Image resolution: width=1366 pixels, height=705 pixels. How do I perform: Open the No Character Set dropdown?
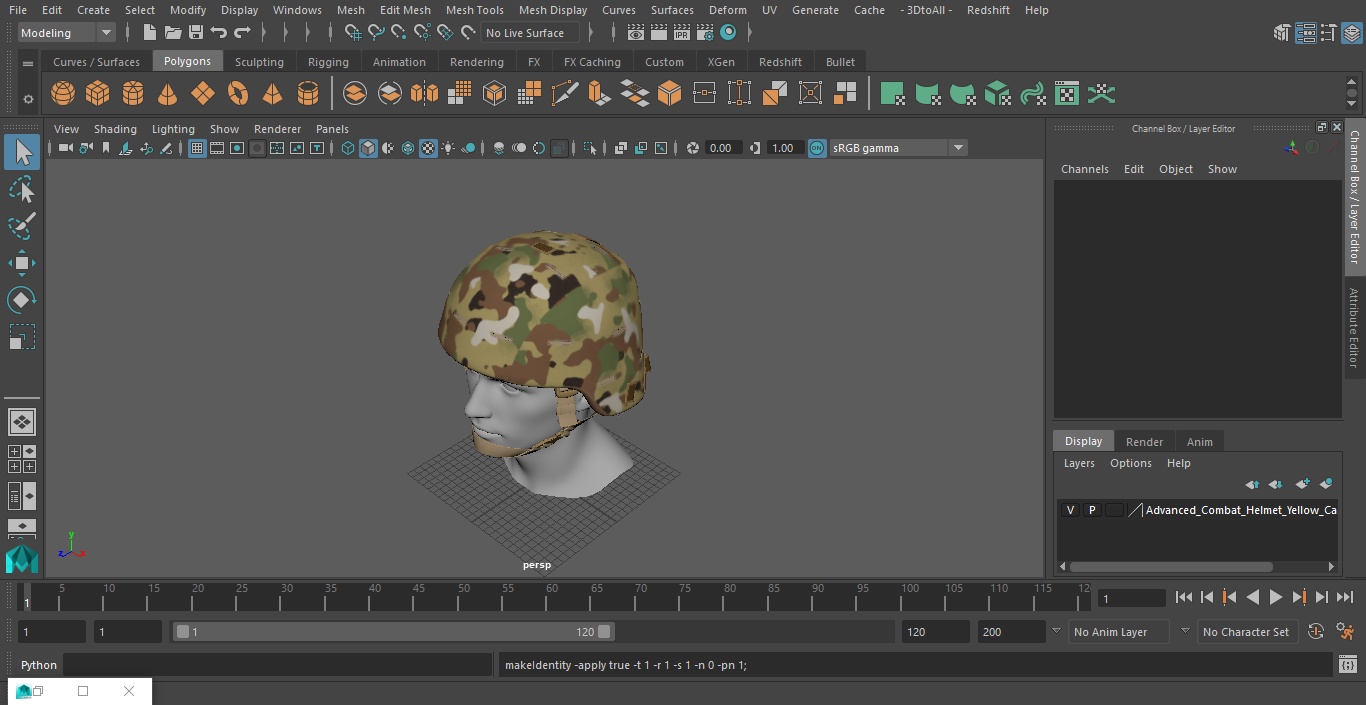(1246, 632)
